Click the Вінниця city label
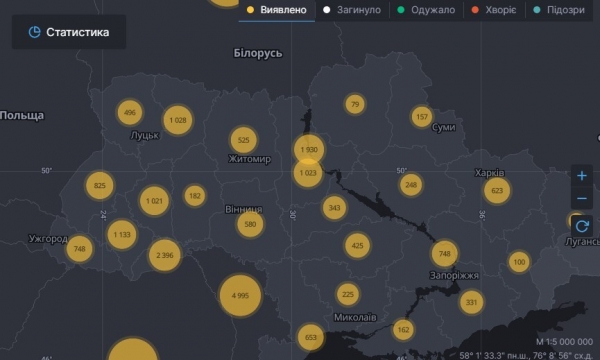600x360 pixels. pyautogui.click(x=244, y=209)
